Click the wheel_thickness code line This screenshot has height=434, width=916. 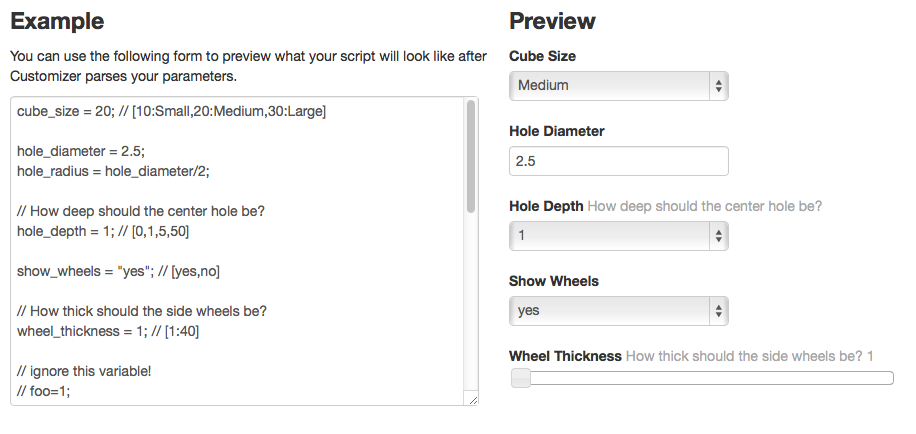coord(108,331)
